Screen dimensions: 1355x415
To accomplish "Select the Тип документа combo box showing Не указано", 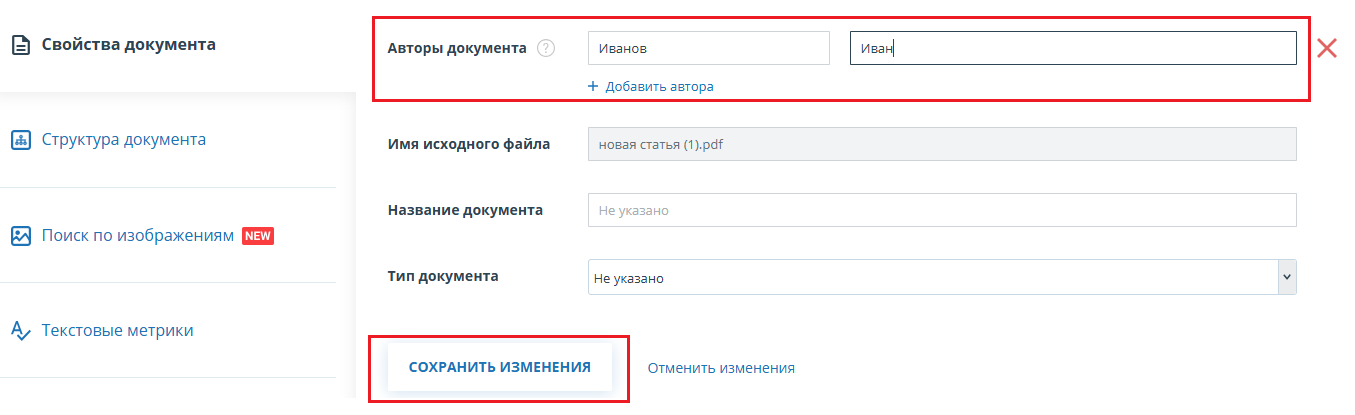I will coord(930,278).
